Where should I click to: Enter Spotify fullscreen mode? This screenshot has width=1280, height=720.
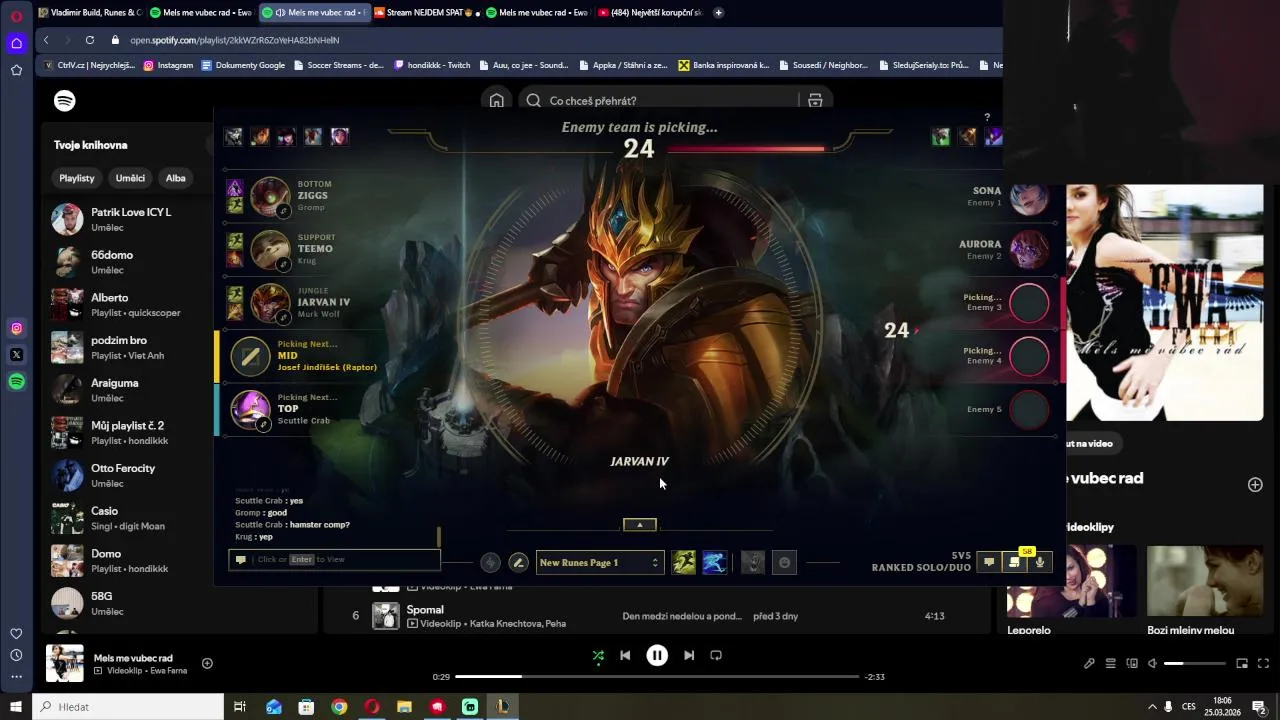click(x=1263, y=663)
